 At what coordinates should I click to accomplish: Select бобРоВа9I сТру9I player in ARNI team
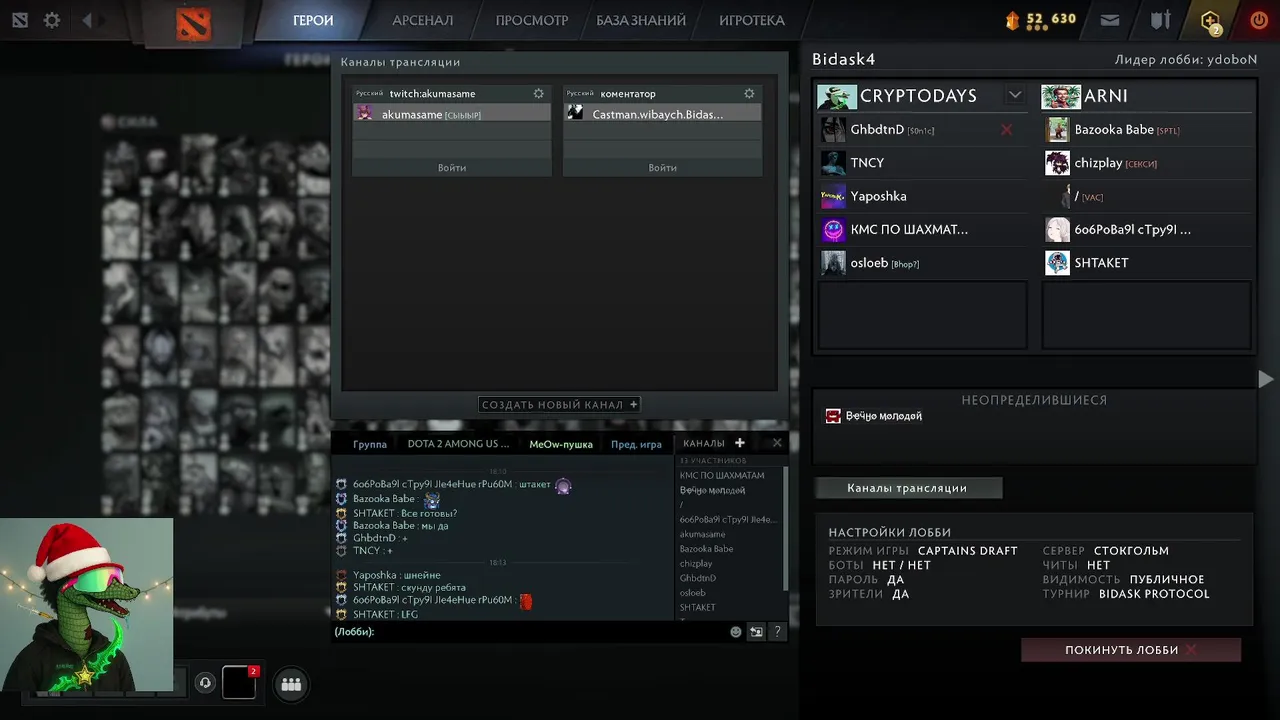click(x=1147, y=230)
